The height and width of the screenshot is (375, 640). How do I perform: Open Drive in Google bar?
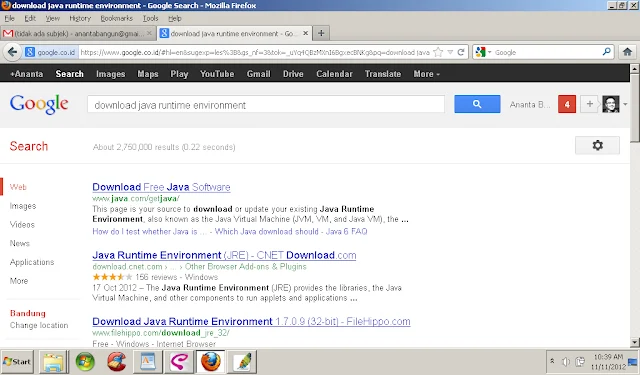pos(293,74)
